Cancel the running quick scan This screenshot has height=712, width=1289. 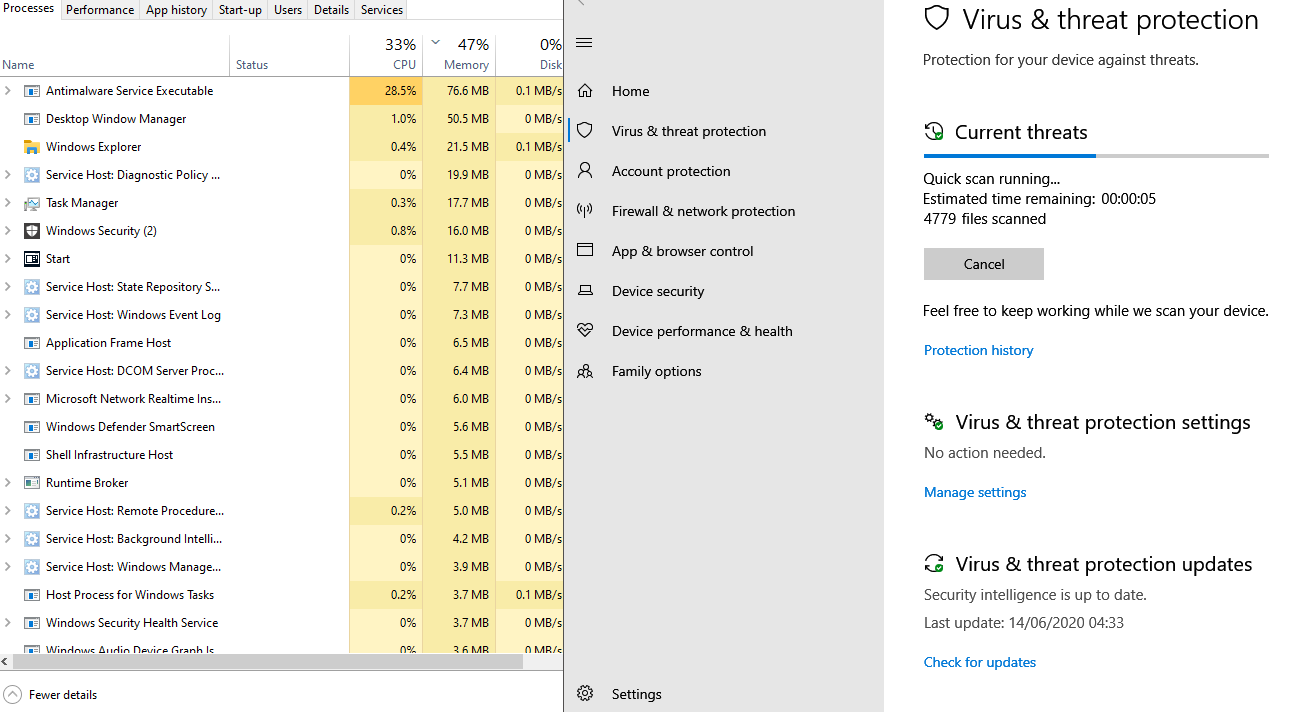tap(983, 264)
